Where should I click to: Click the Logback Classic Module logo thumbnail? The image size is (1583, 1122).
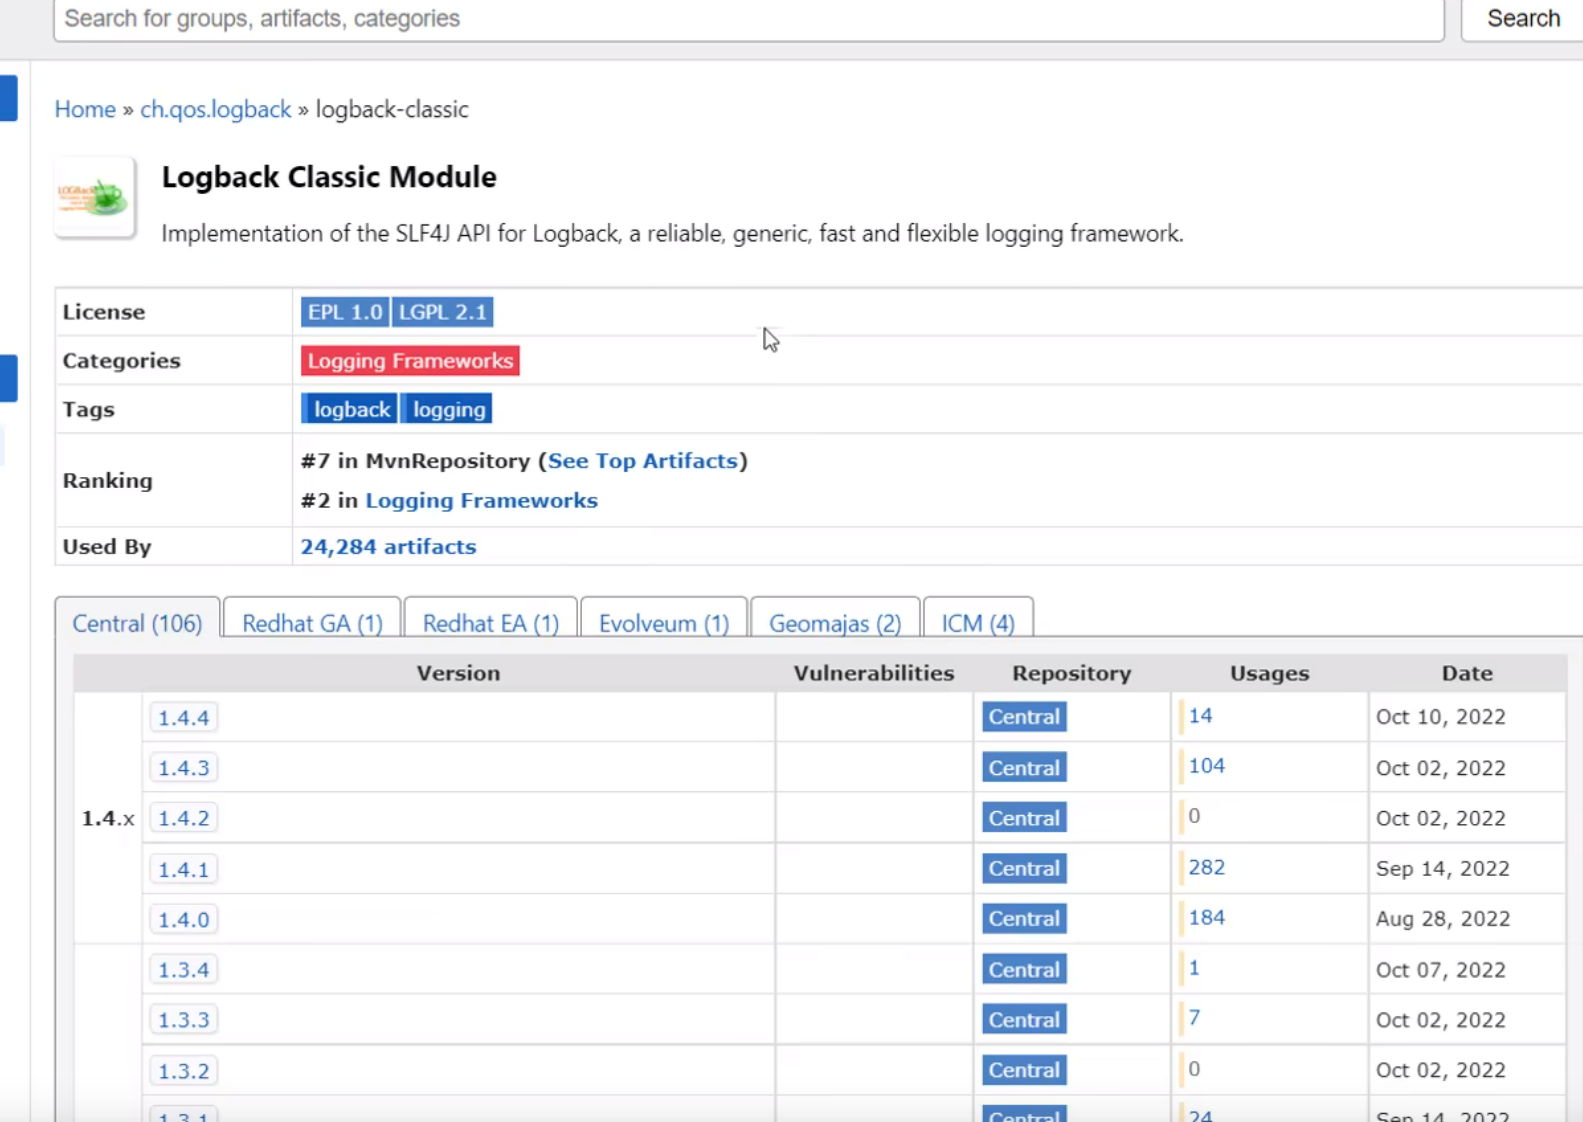pos(95,198)
